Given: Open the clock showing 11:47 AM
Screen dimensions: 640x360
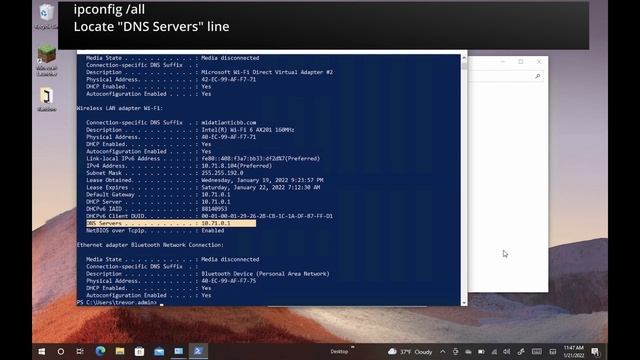Looking at the screenshot, I should (x=573, y=351).
